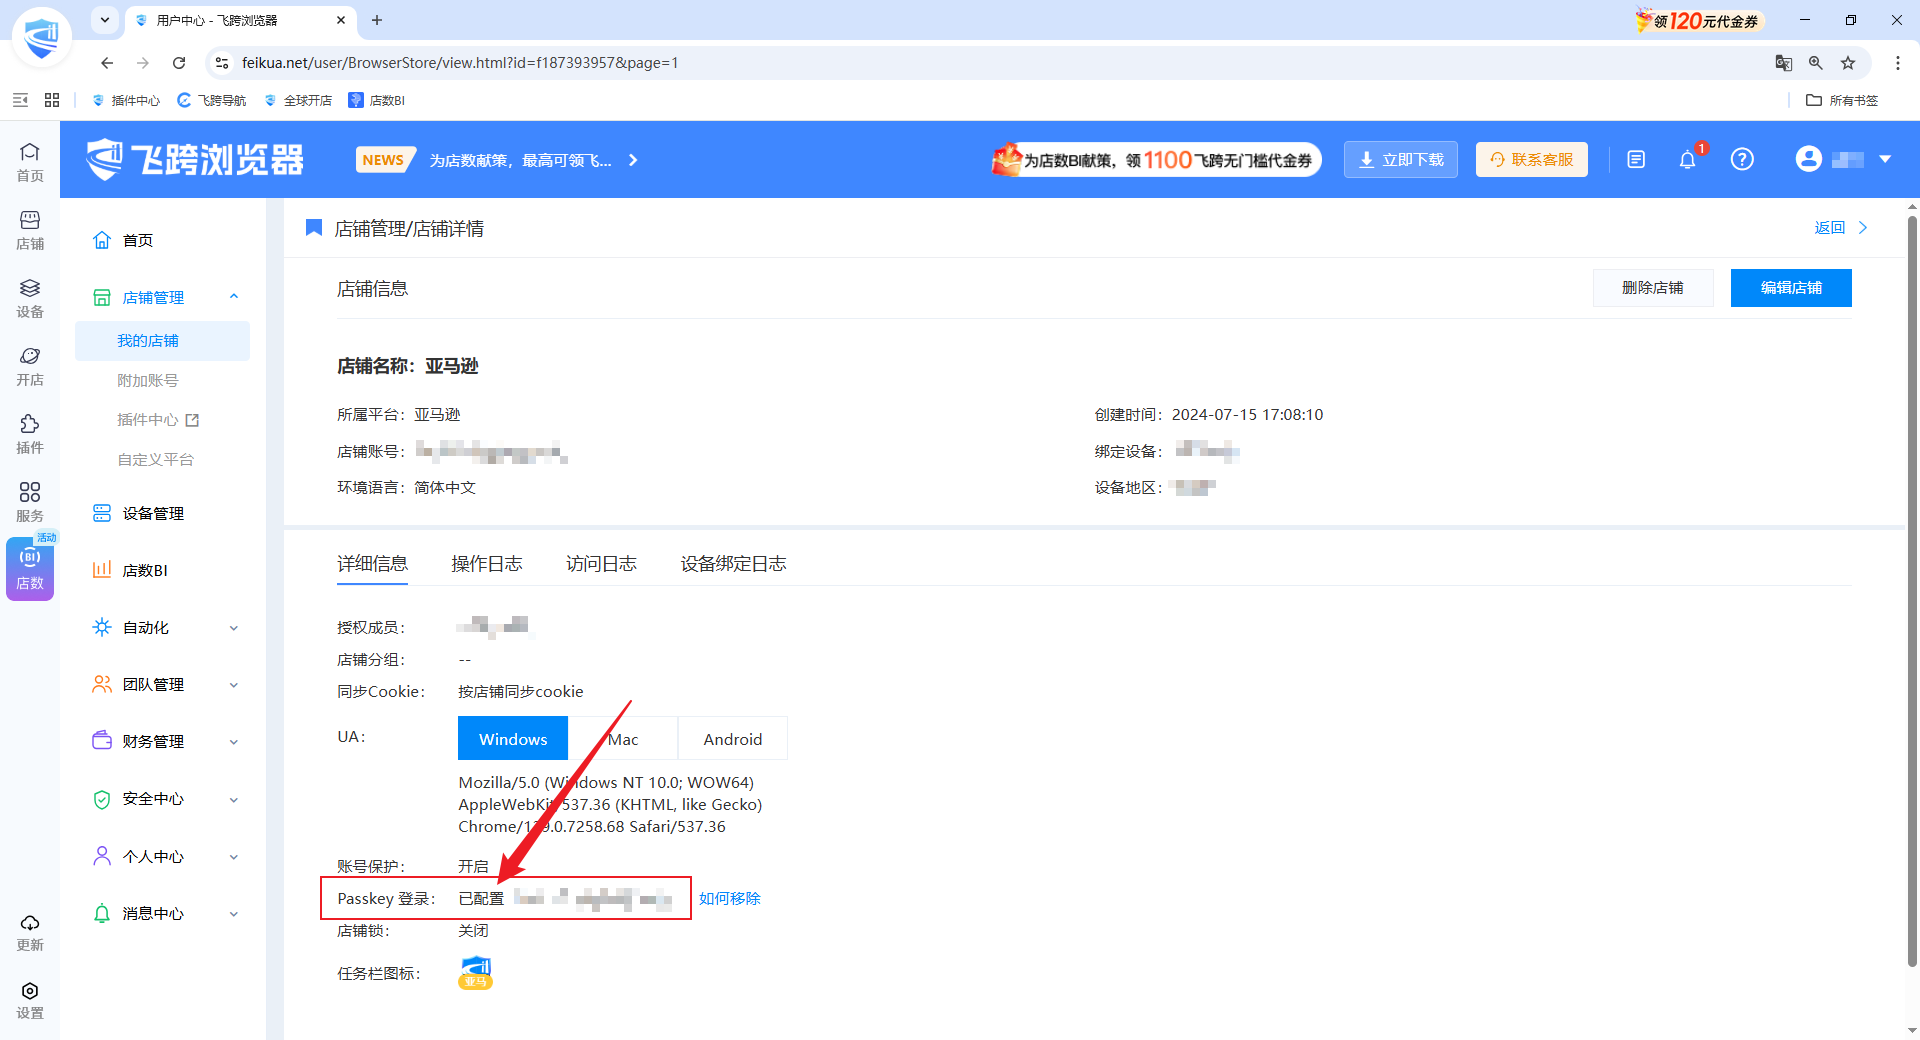Expand the 消息中心 menu section

click(234, 914)
